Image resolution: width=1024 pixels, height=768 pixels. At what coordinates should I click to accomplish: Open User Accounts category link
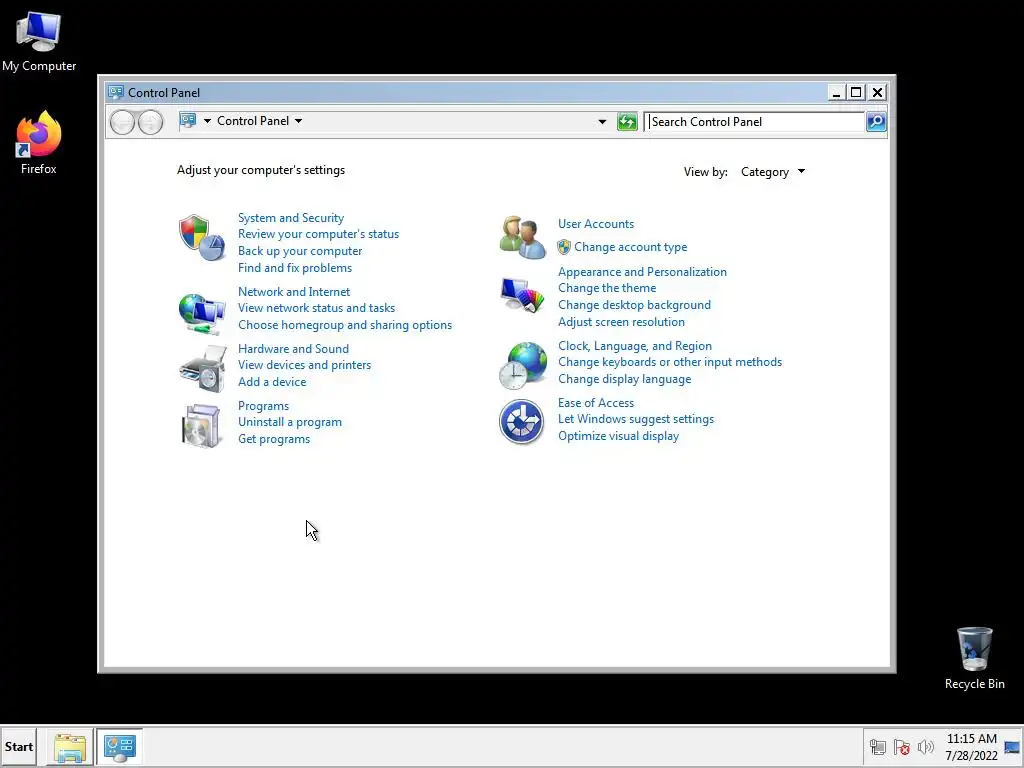[x=596, y=223]
